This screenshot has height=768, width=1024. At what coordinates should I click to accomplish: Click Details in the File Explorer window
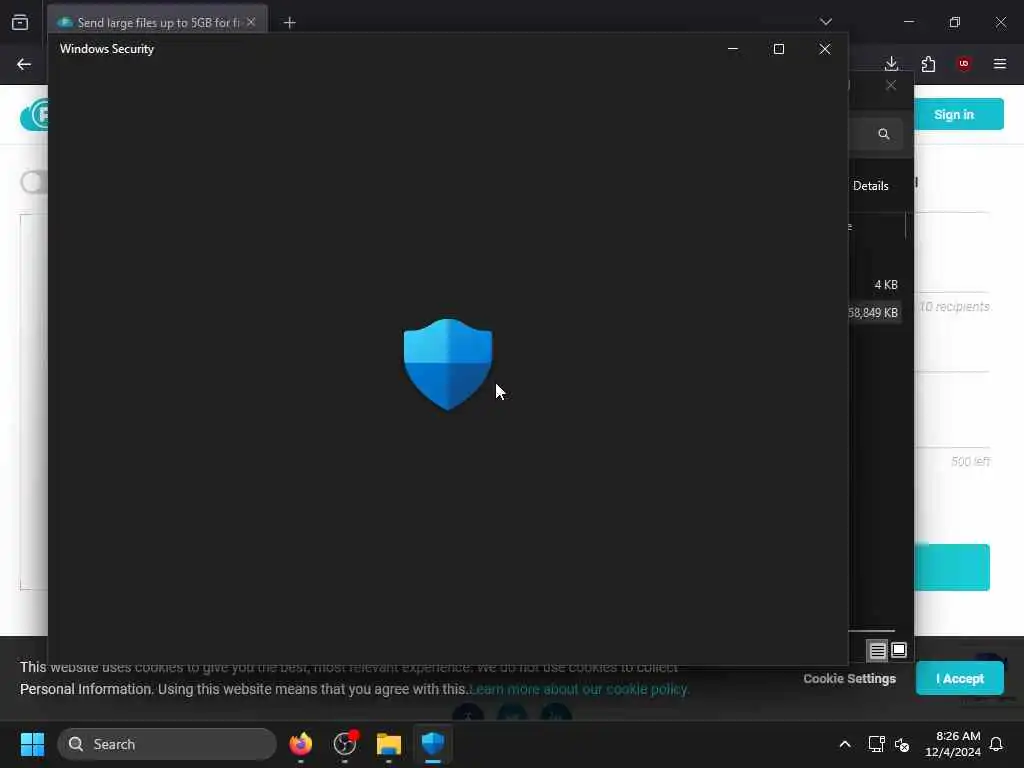click(871, 186)
